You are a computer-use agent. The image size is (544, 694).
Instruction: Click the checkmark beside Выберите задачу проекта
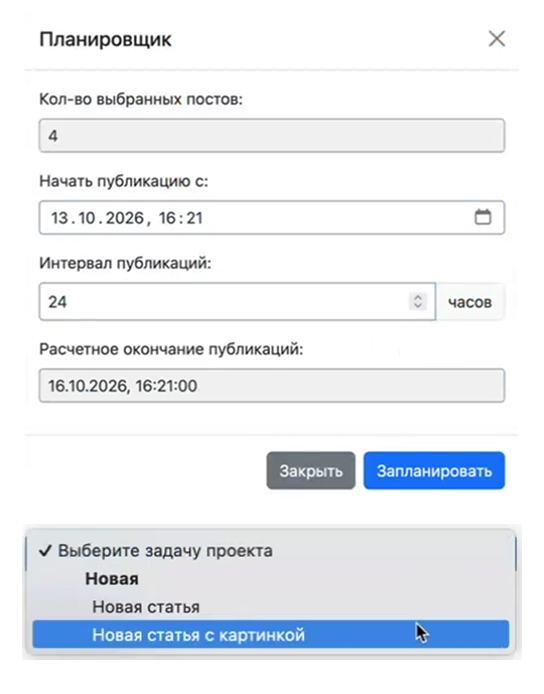[45, 551]
